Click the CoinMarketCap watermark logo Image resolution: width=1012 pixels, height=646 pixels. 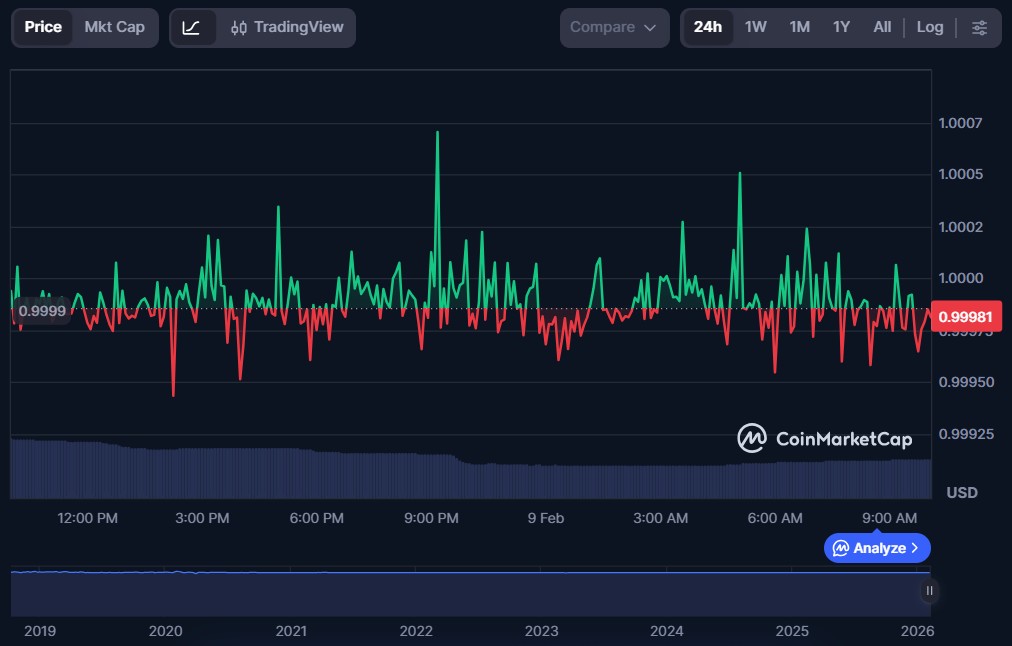coord(825,438)
